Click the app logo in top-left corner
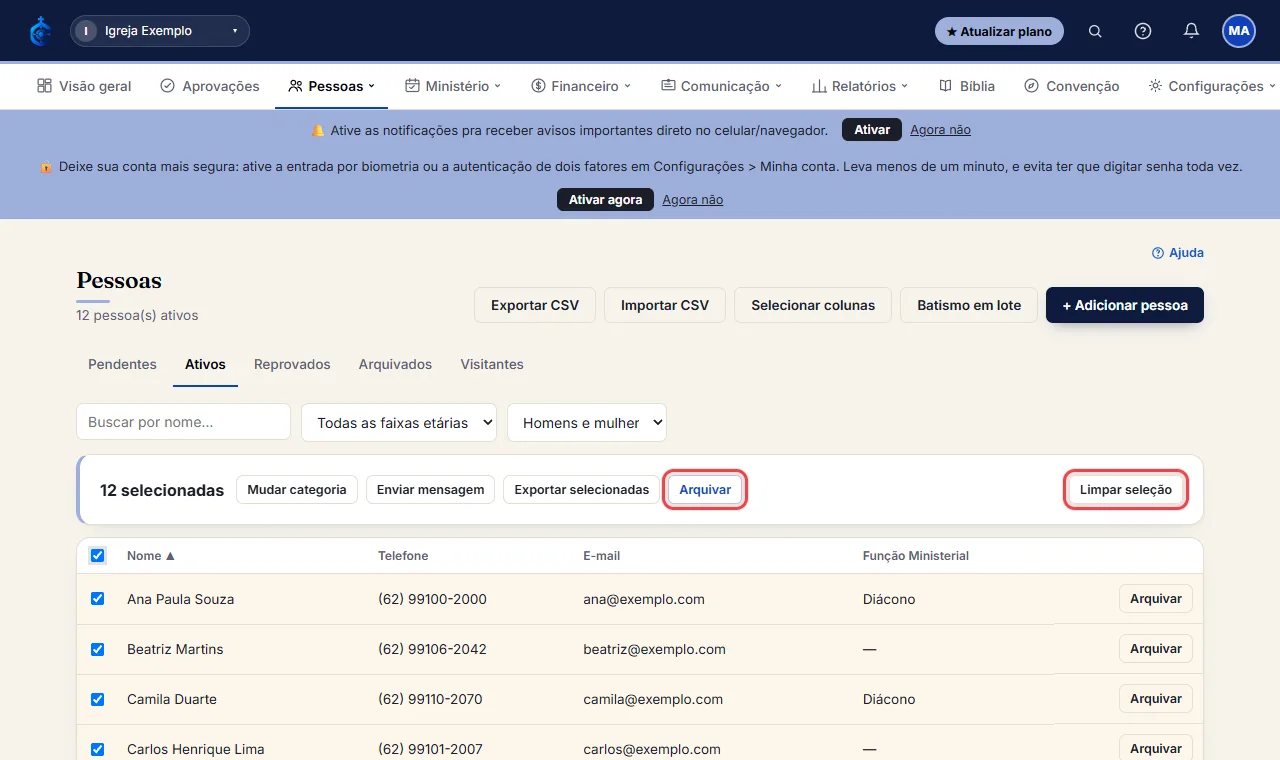This screenshot has width=1280, height=760. pyautogui.click(x=40, y=31)
